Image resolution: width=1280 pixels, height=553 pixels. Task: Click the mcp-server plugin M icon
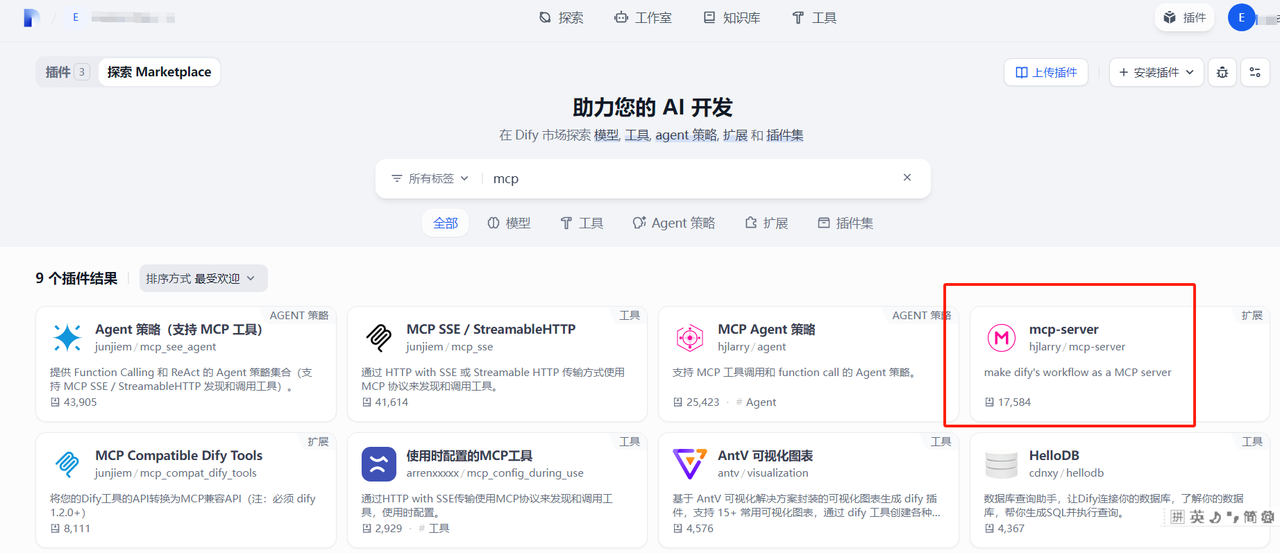1001,338
